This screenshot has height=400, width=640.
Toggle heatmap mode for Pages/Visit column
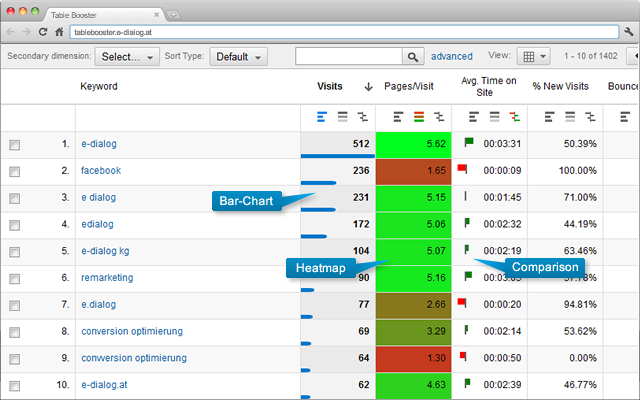pos(419,117)
